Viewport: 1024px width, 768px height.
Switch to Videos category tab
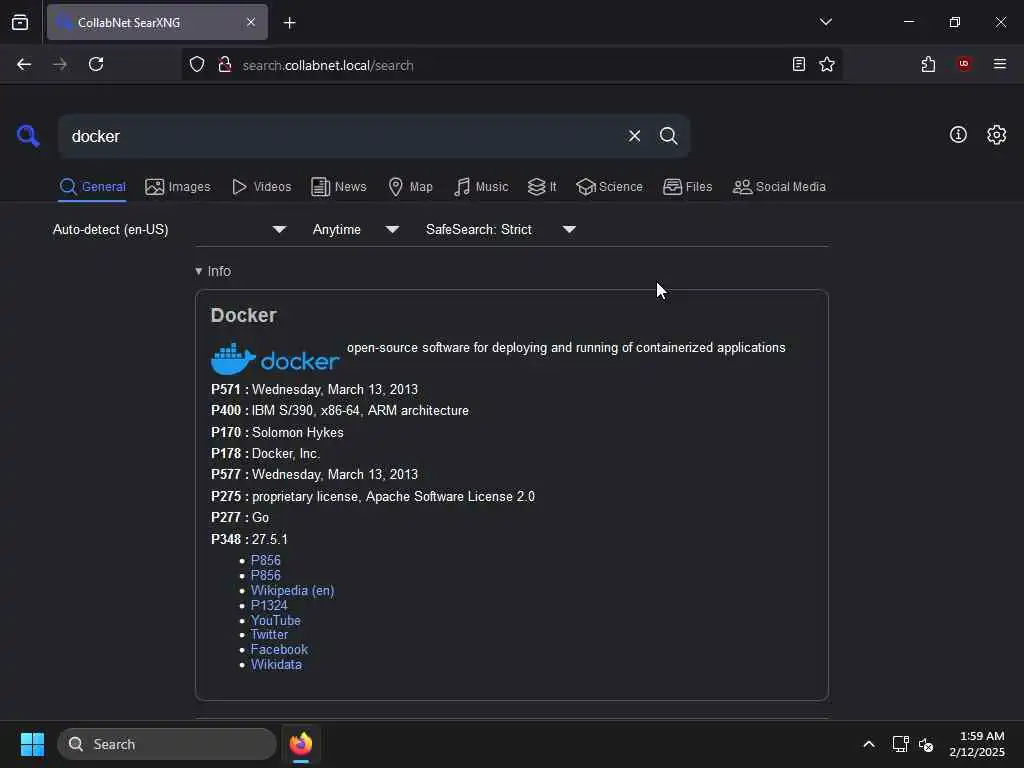(x=261, y=187)
